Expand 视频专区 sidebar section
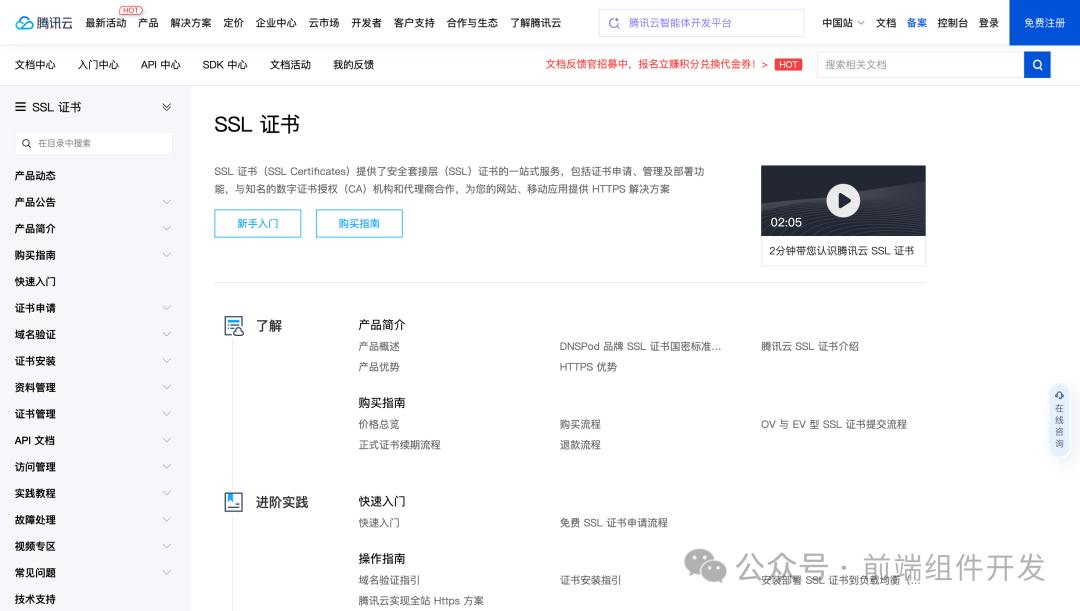The height and width of the screenshot is (611, 1080). (167, 546)
